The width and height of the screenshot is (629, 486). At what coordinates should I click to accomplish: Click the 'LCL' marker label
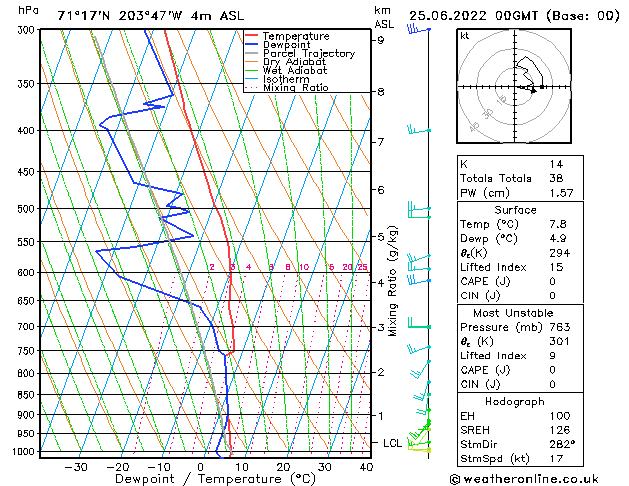click(392, 443)
